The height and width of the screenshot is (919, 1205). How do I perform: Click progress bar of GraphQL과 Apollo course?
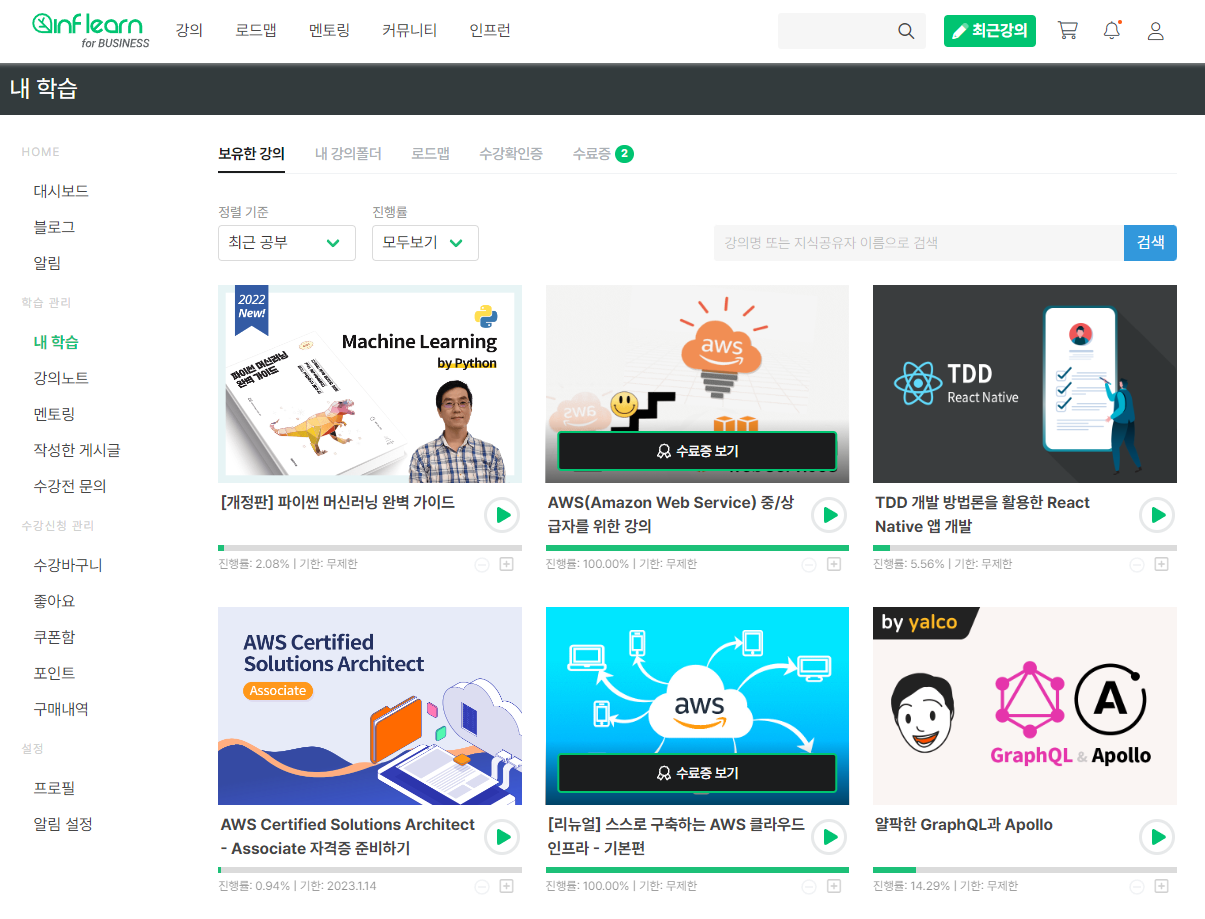coord(1025,870)
